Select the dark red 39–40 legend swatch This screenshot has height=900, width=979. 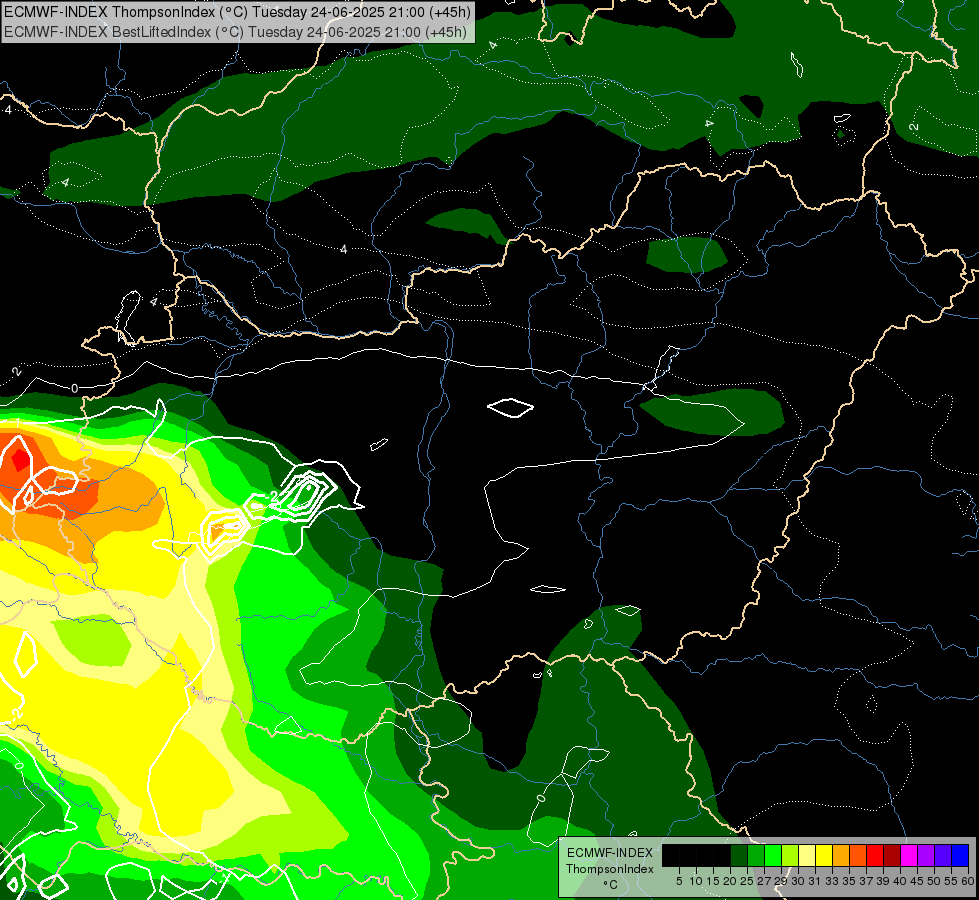[892, 855]
